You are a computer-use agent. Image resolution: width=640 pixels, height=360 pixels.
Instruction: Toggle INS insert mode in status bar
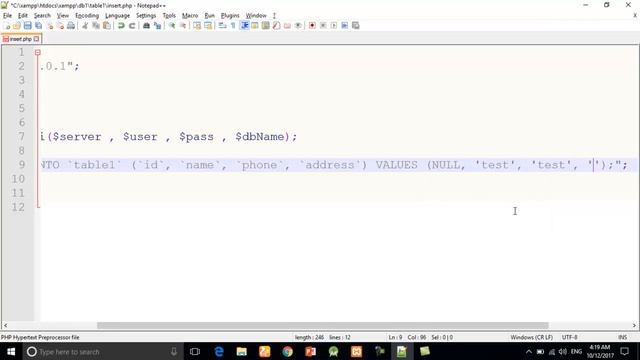[622, 337]
